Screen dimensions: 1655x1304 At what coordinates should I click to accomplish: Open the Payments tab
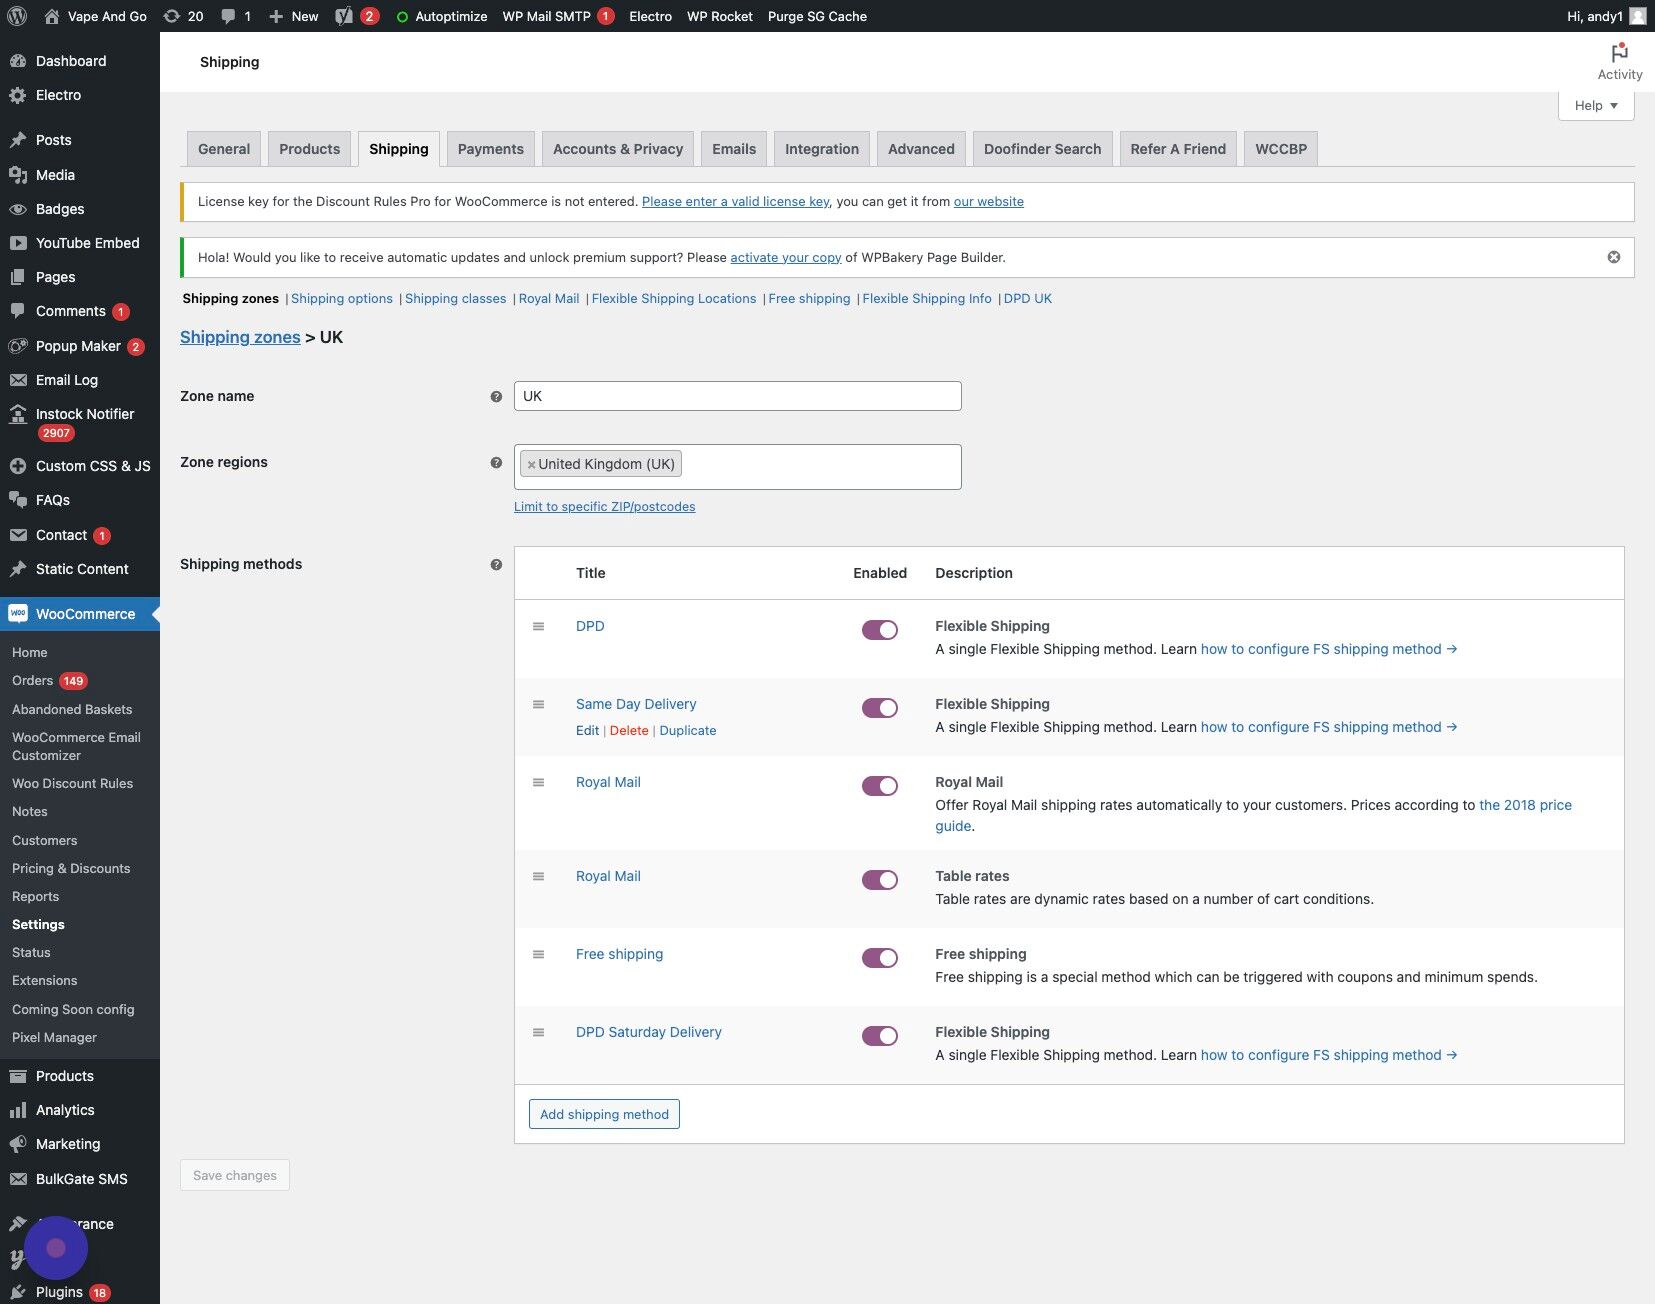[x=491, y=149]
